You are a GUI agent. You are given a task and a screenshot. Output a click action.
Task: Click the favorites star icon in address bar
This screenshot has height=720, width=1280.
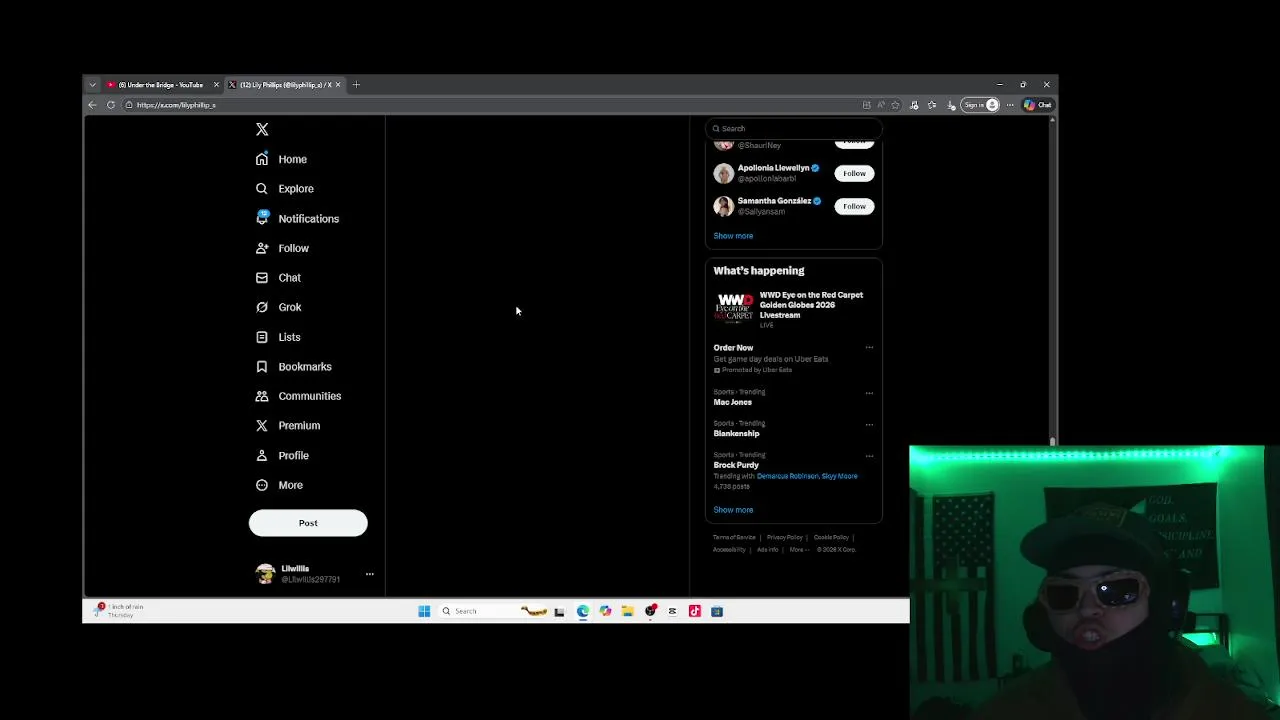point(896,105)
